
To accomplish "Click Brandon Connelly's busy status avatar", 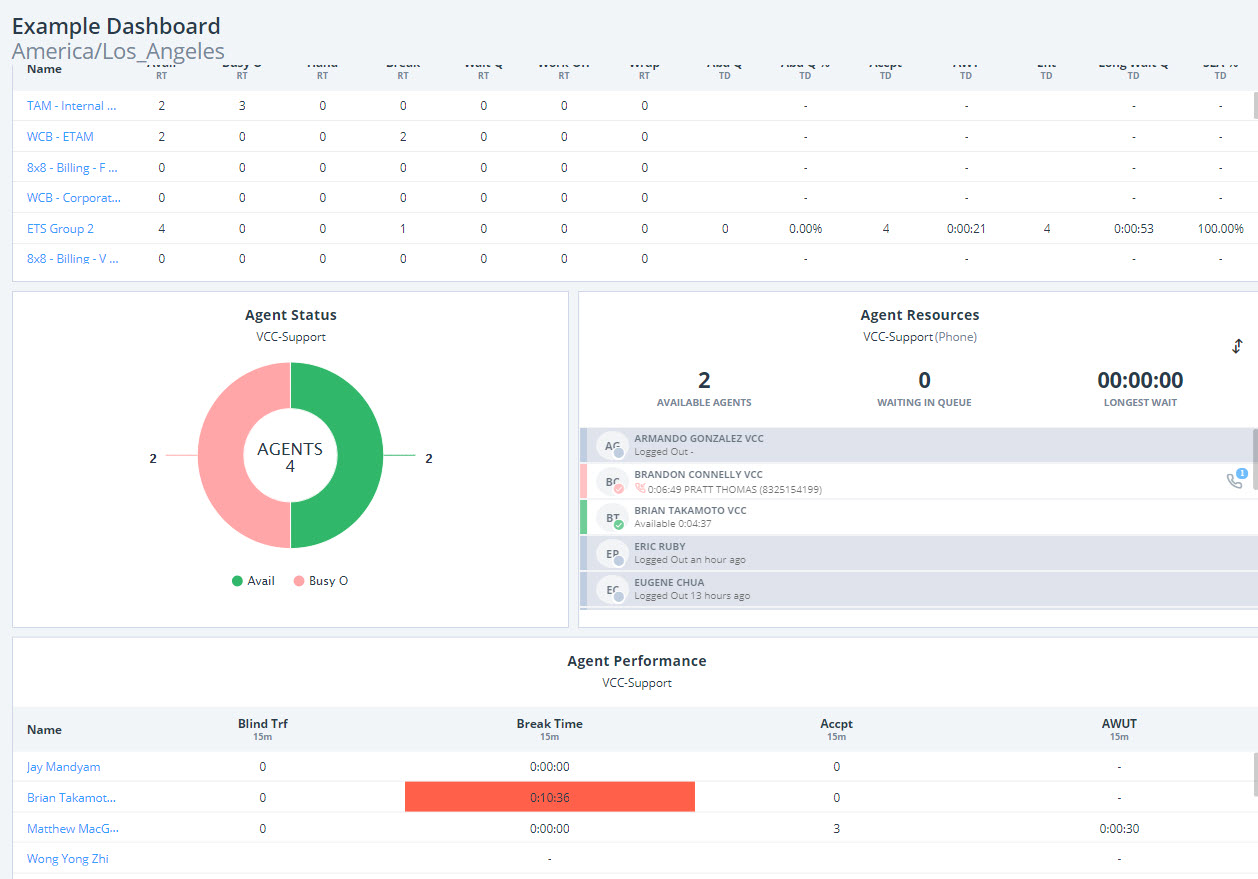I will tap(611, 482).
